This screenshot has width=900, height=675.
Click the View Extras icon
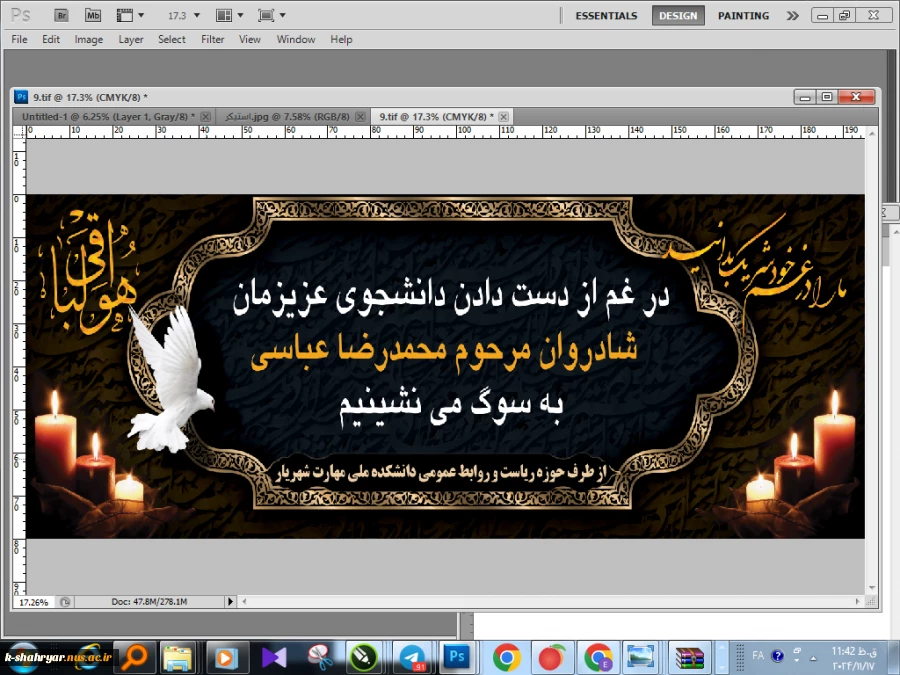coord(130,15)
